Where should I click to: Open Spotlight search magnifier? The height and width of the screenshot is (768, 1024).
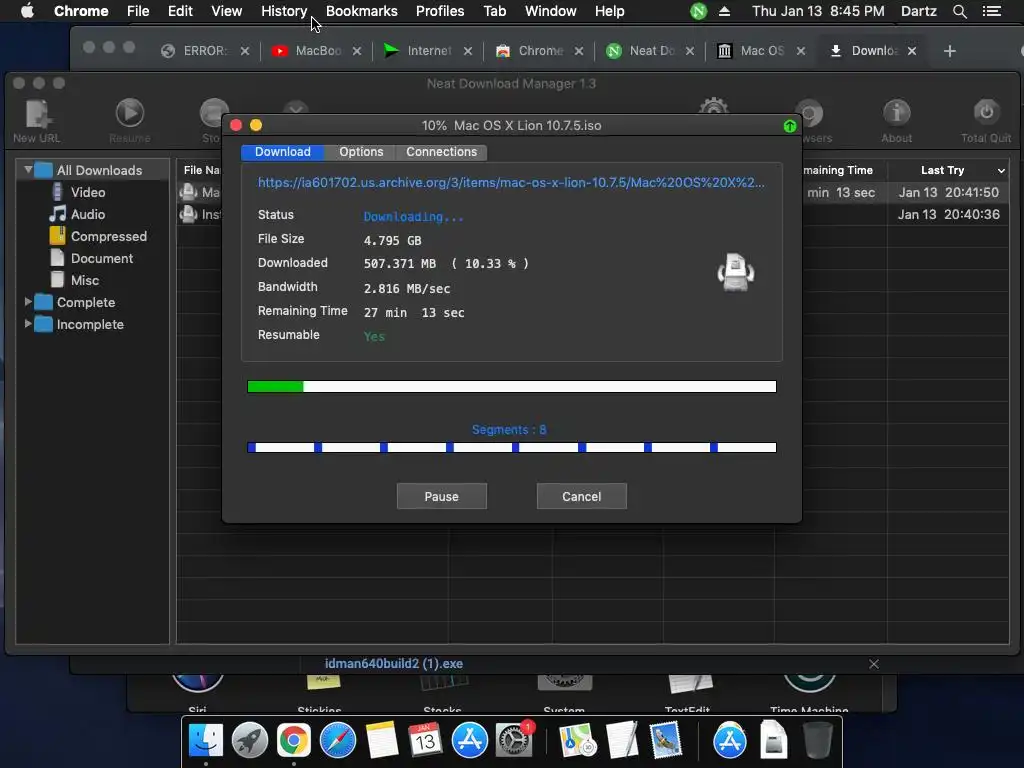tap(959, 11)
